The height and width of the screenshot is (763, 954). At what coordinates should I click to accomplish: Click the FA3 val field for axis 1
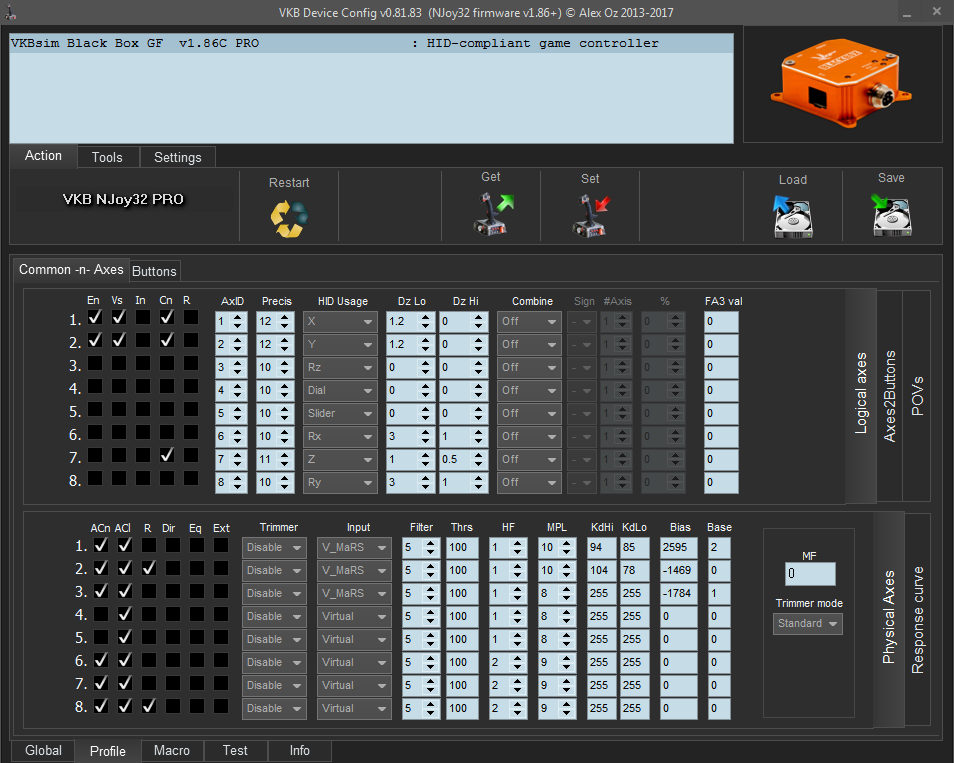[x=721, y=322]
